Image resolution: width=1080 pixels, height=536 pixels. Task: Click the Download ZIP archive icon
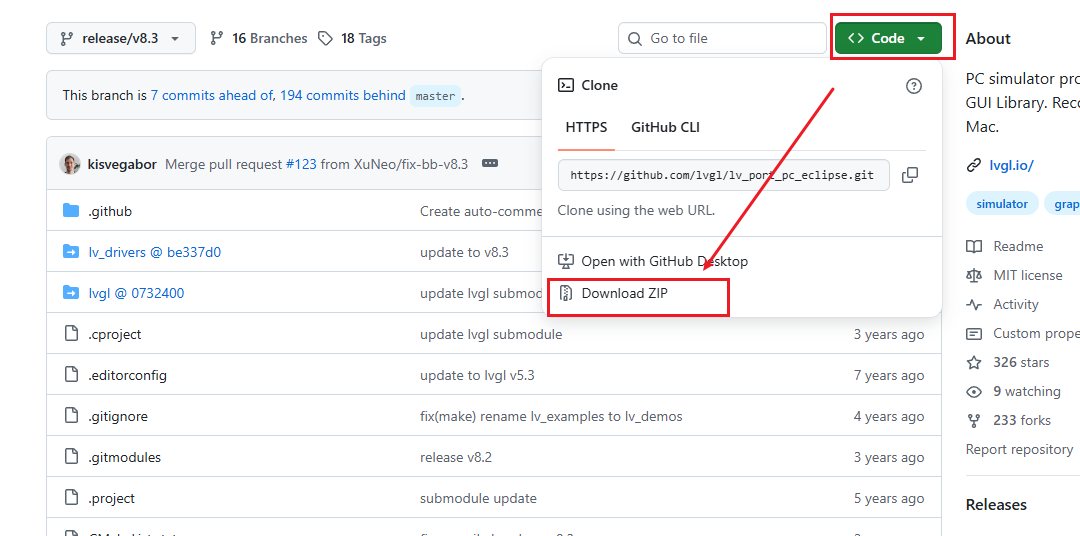(x=565, y=293)
